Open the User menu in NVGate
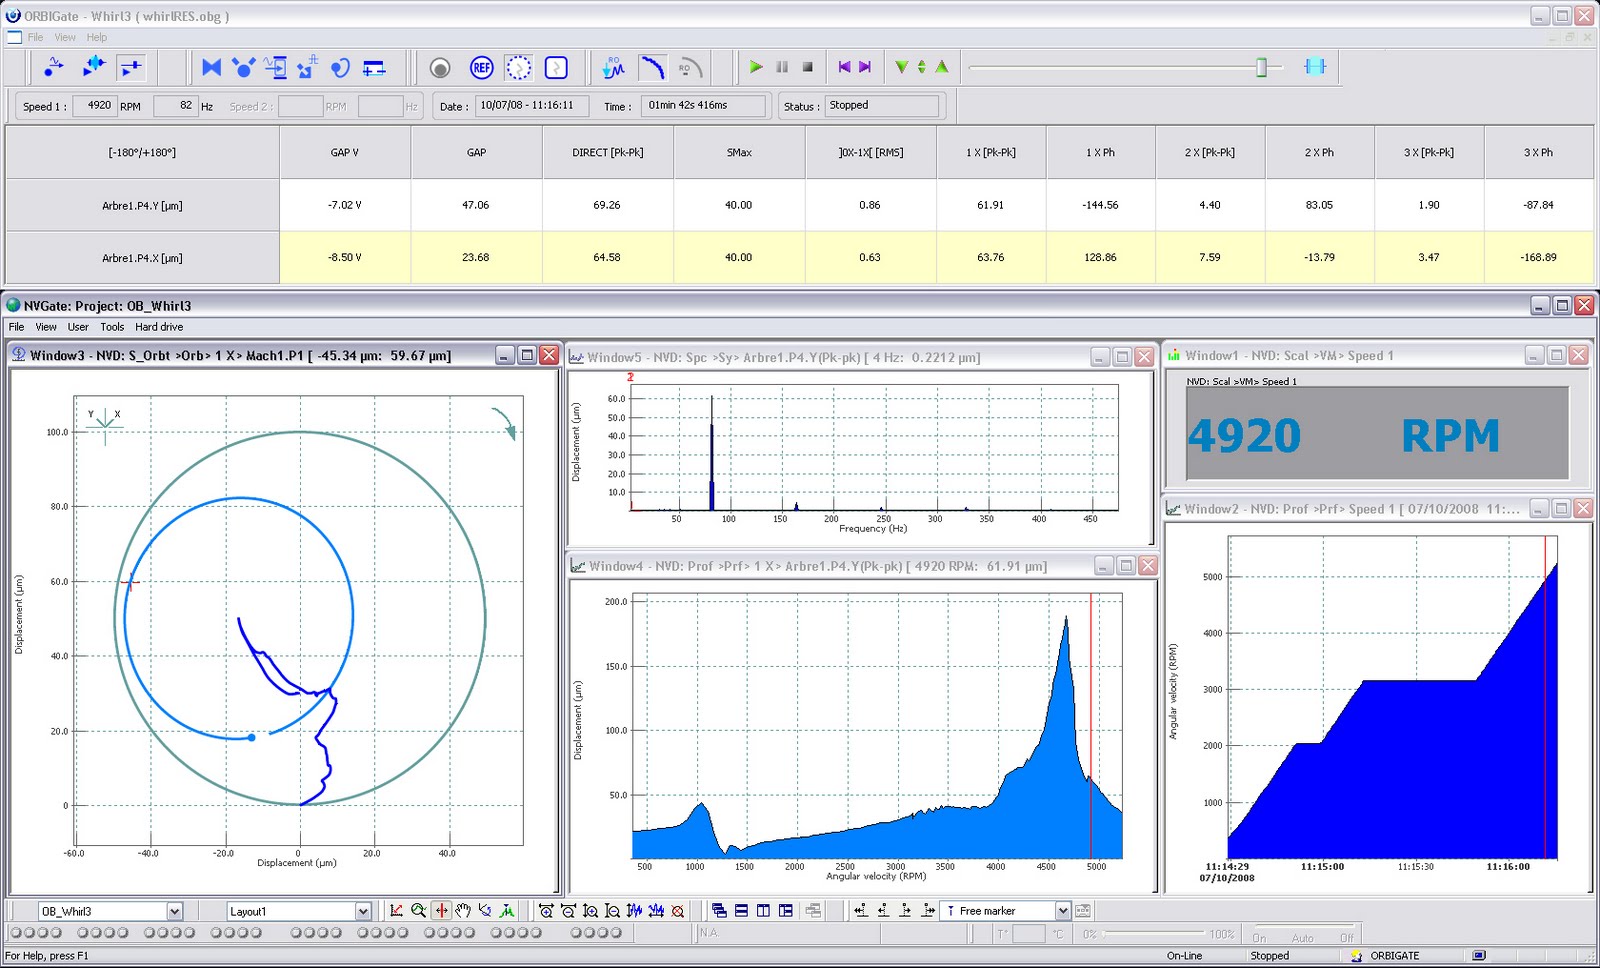This screenshot has height=968, width=1600. [x=78, y=327]
